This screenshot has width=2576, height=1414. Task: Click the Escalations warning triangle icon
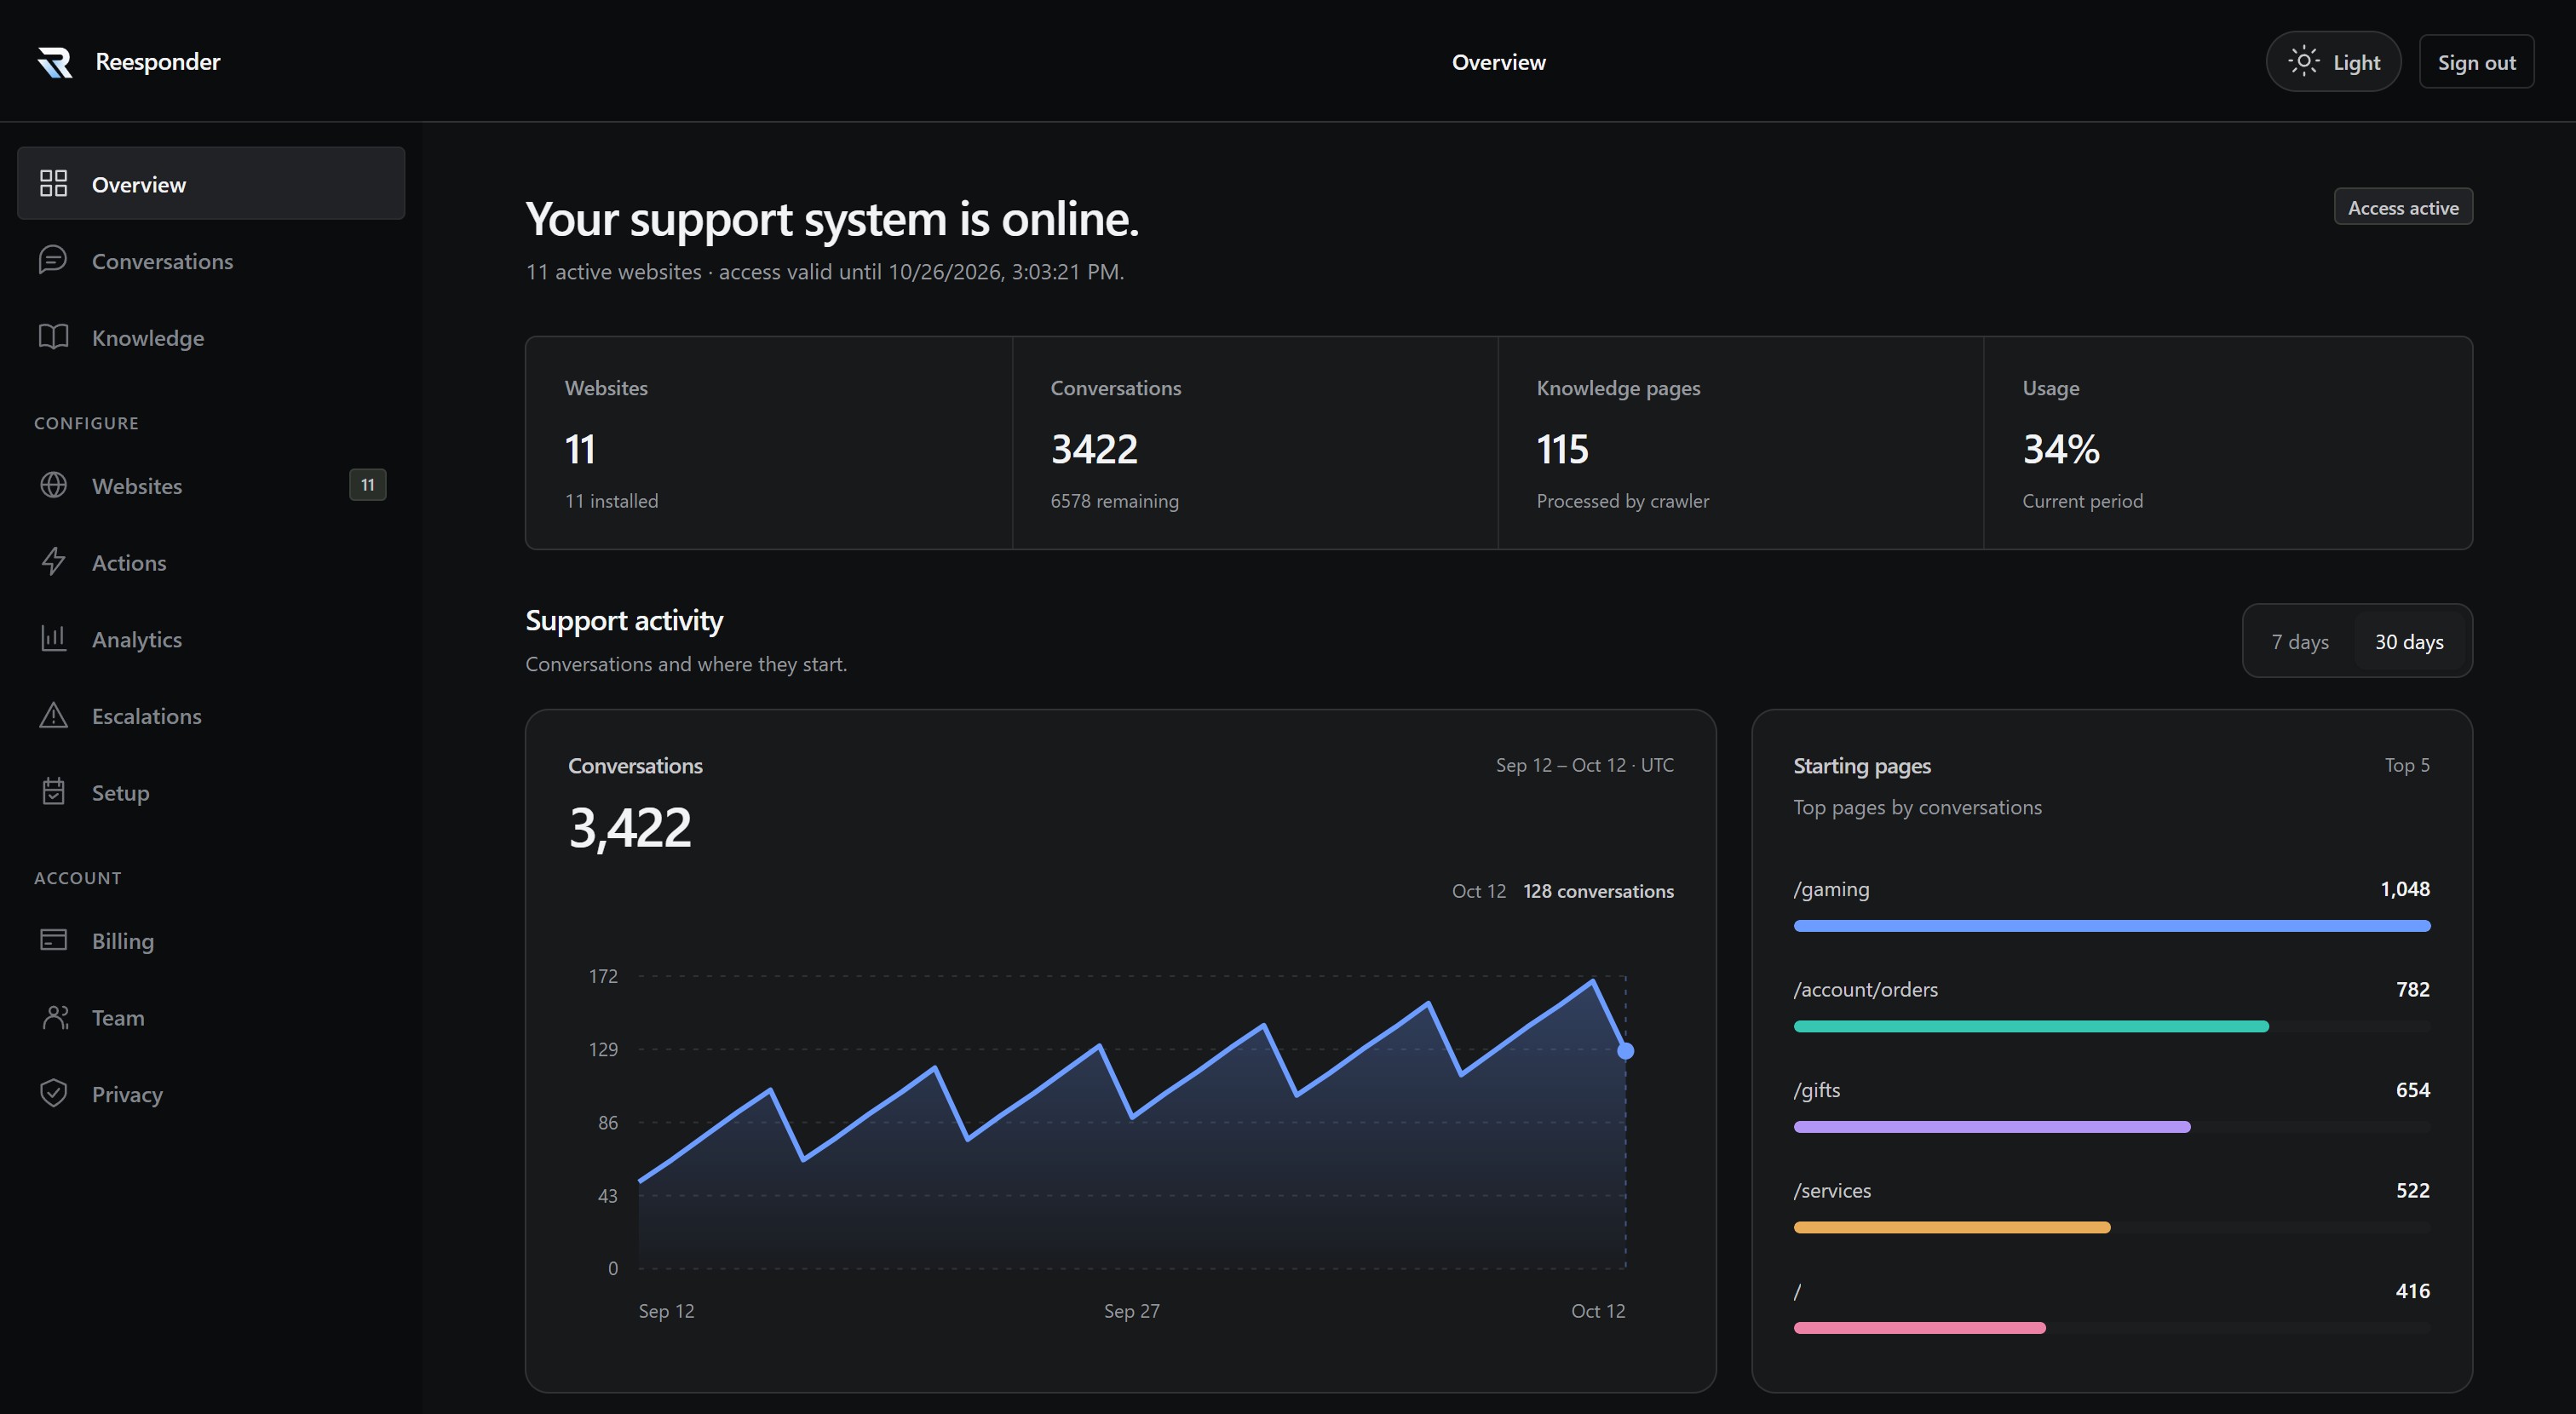tap(53, 715)
